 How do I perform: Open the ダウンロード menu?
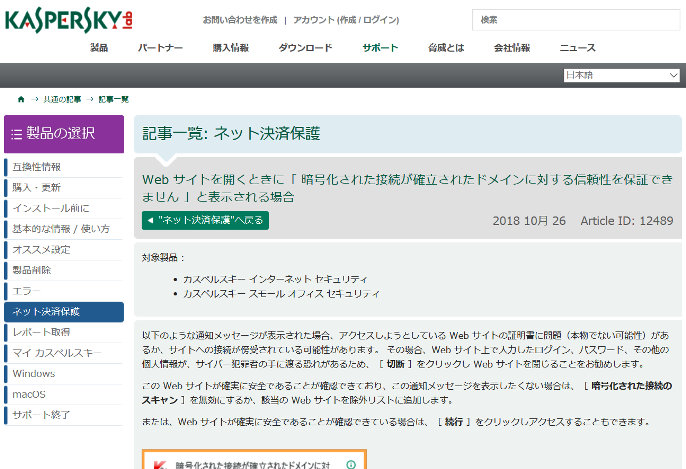(305, 48)
